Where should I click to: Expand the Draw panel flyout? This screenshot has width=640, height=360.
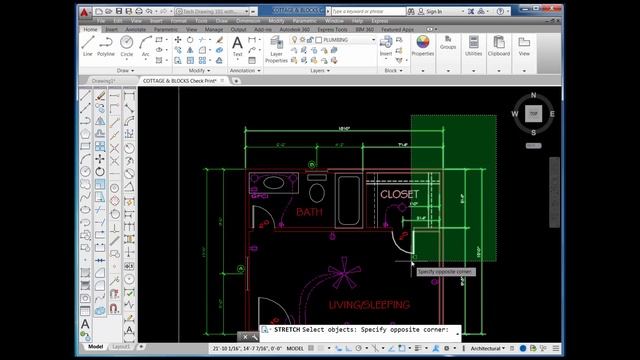(x=125, y=71)
